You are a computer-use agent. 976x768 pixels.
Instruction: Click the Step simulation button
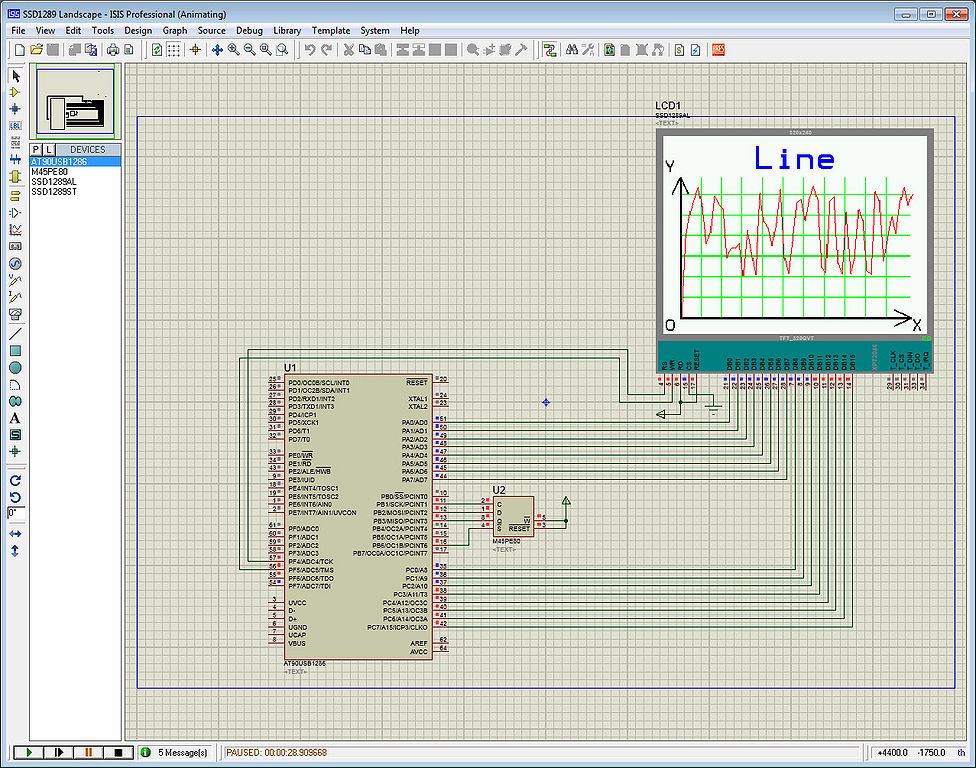click(x=59, y=752)
